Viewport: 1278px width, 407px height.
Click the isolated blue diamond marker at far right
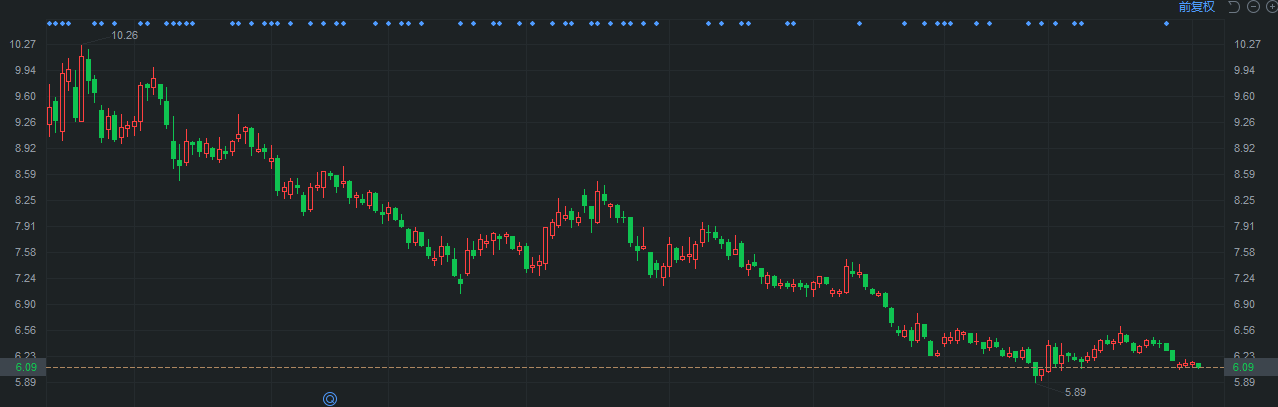click(1166, 23)
